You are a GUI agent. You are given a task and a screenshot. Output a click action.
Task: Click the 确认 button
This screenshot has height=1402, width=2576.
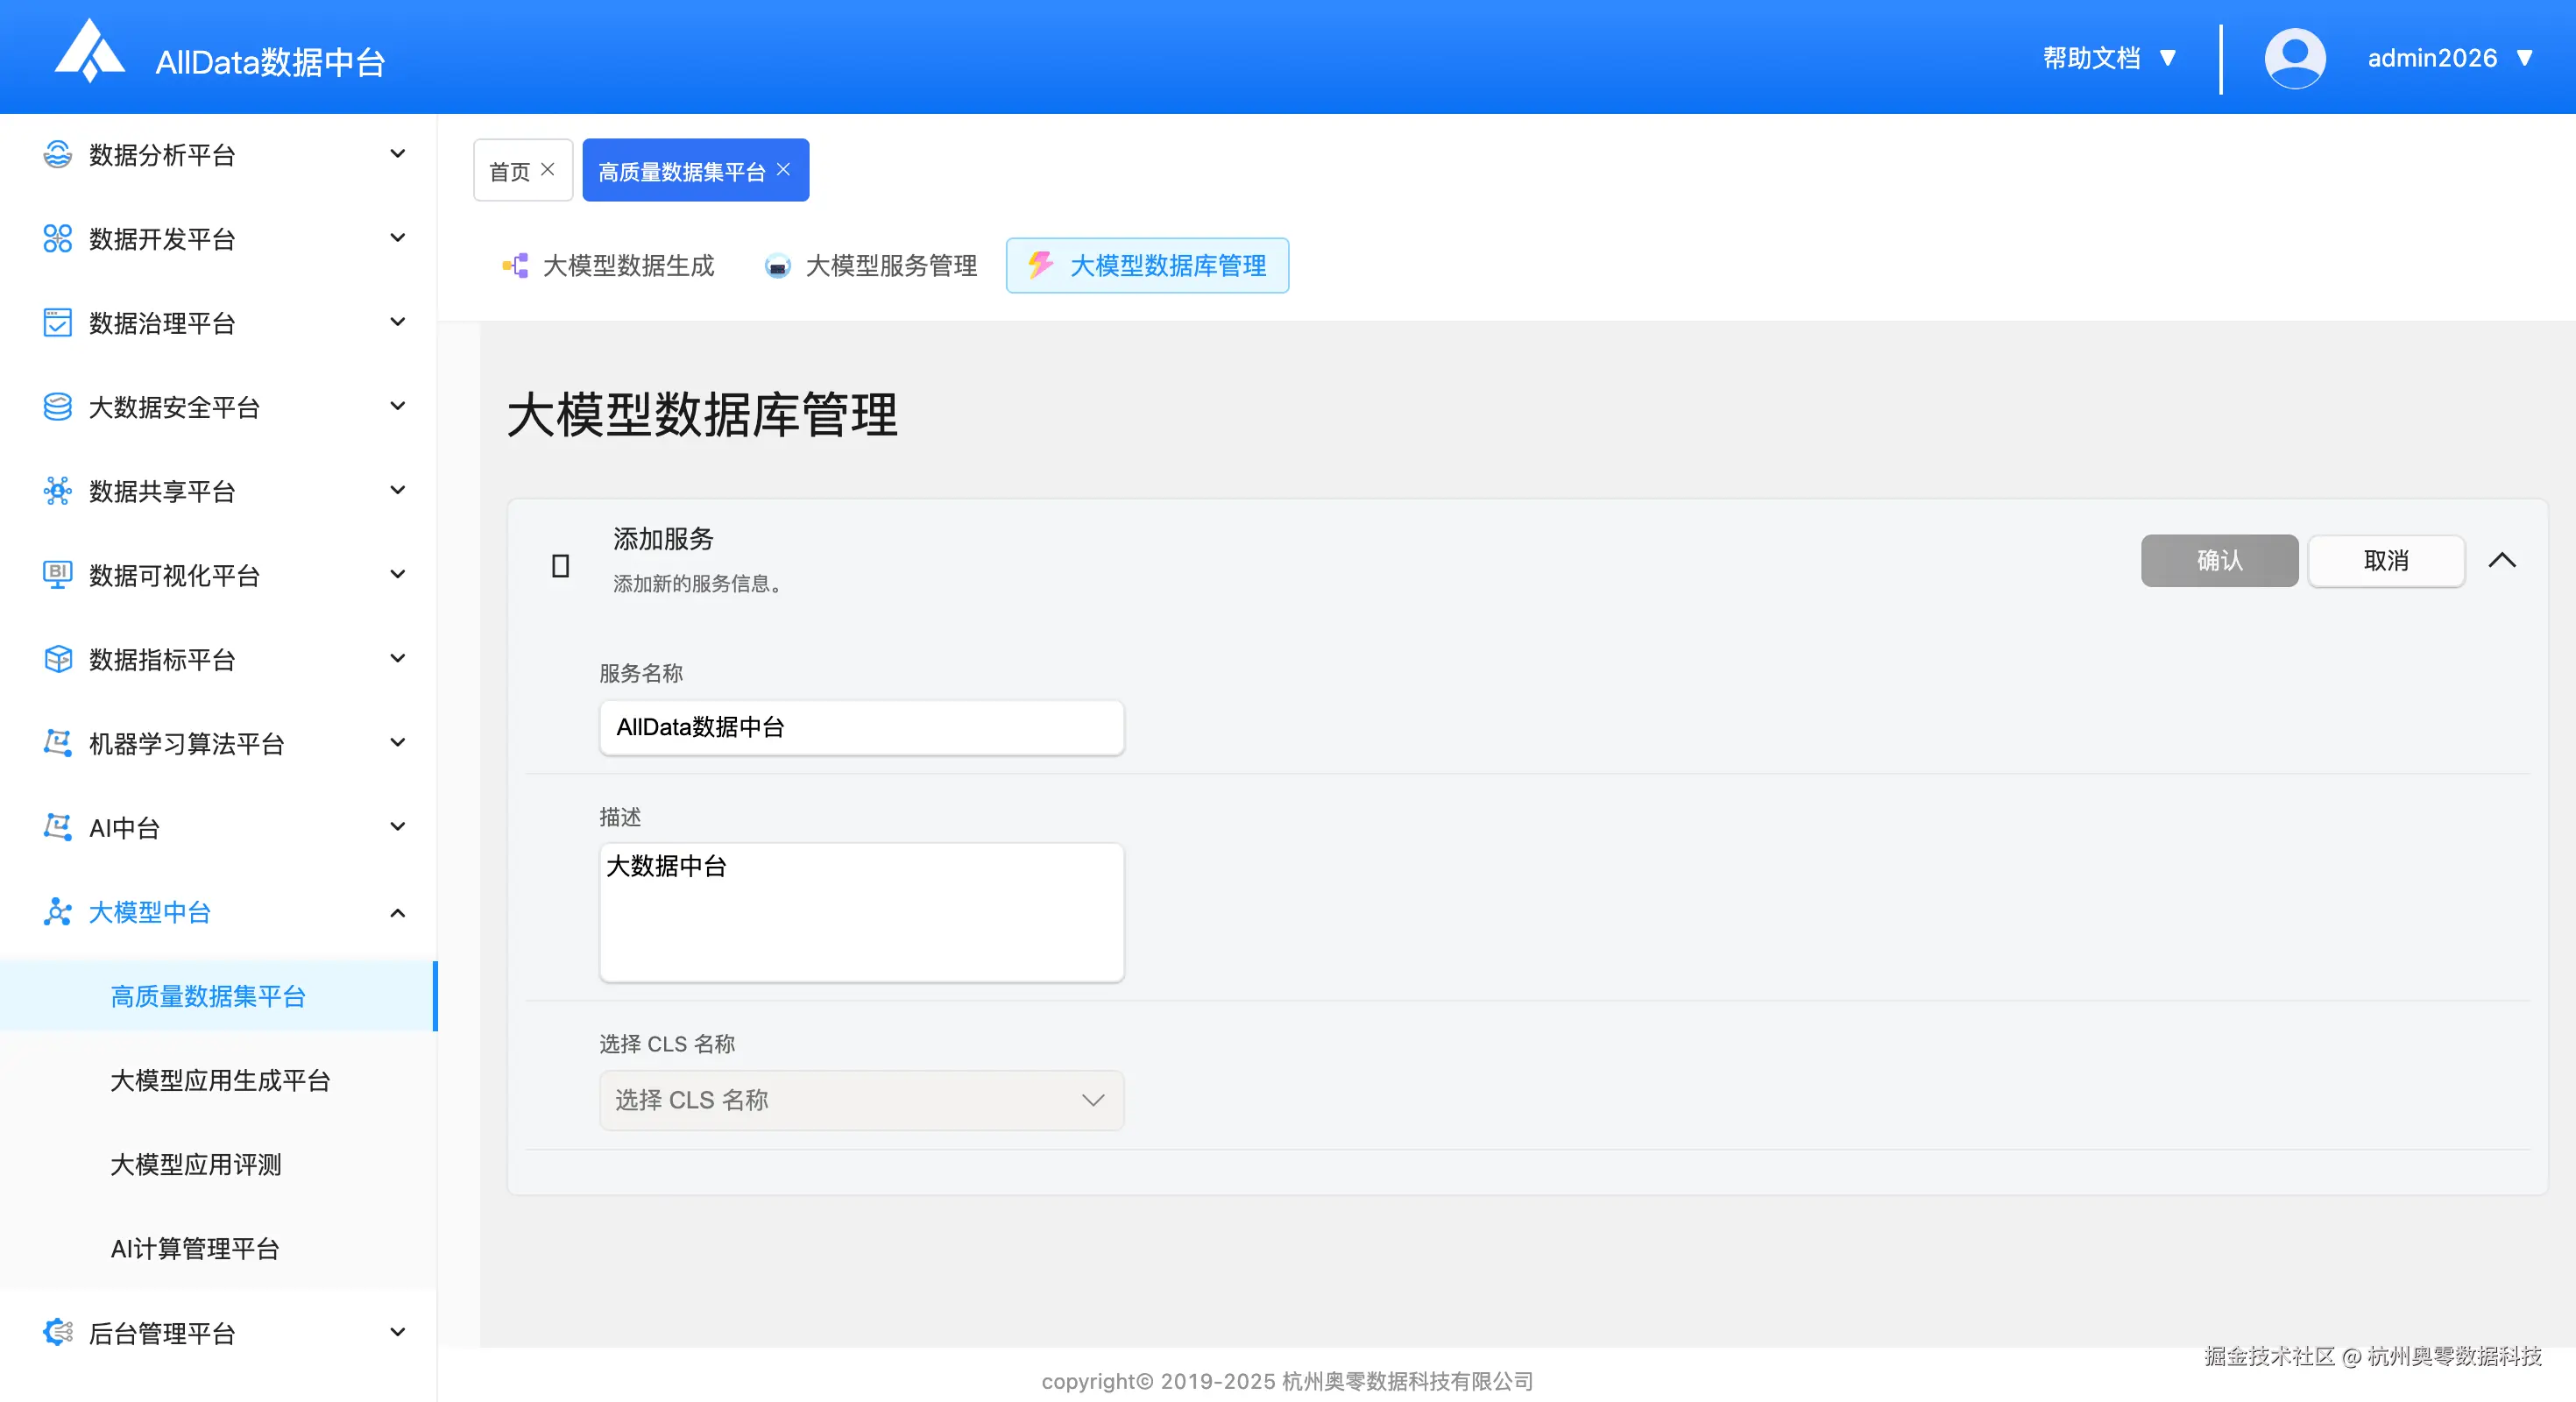(x=2219, y=560)
